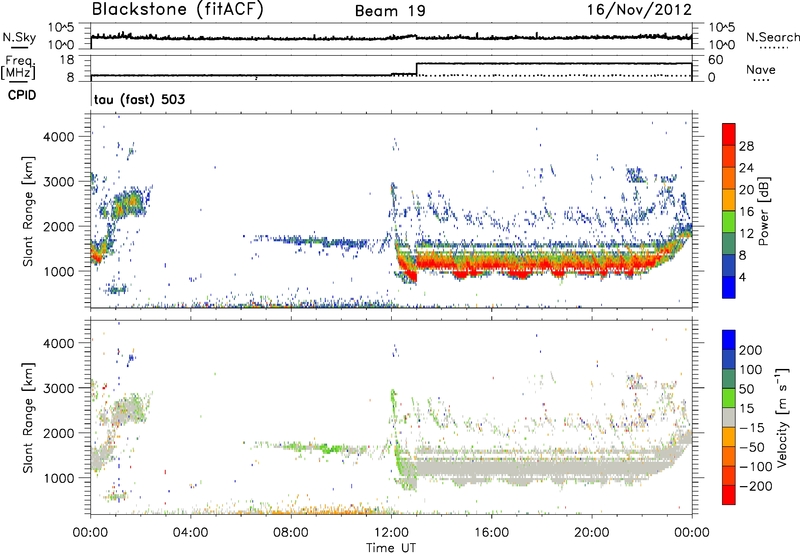Click the '-15' tick on the Velocity scale

(752, 428)
